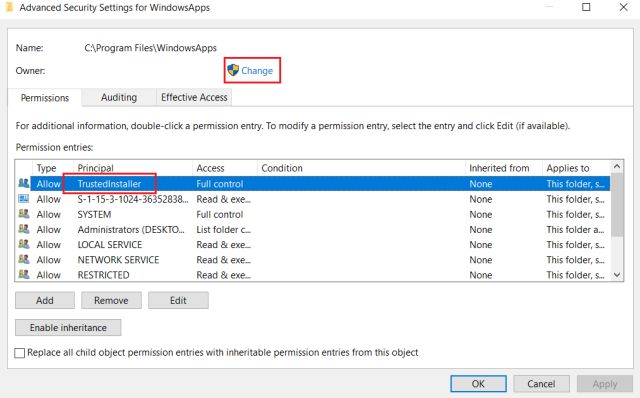640x398 pixels.
Task: Click the shield icon next to Change
Action: [233, 70]
